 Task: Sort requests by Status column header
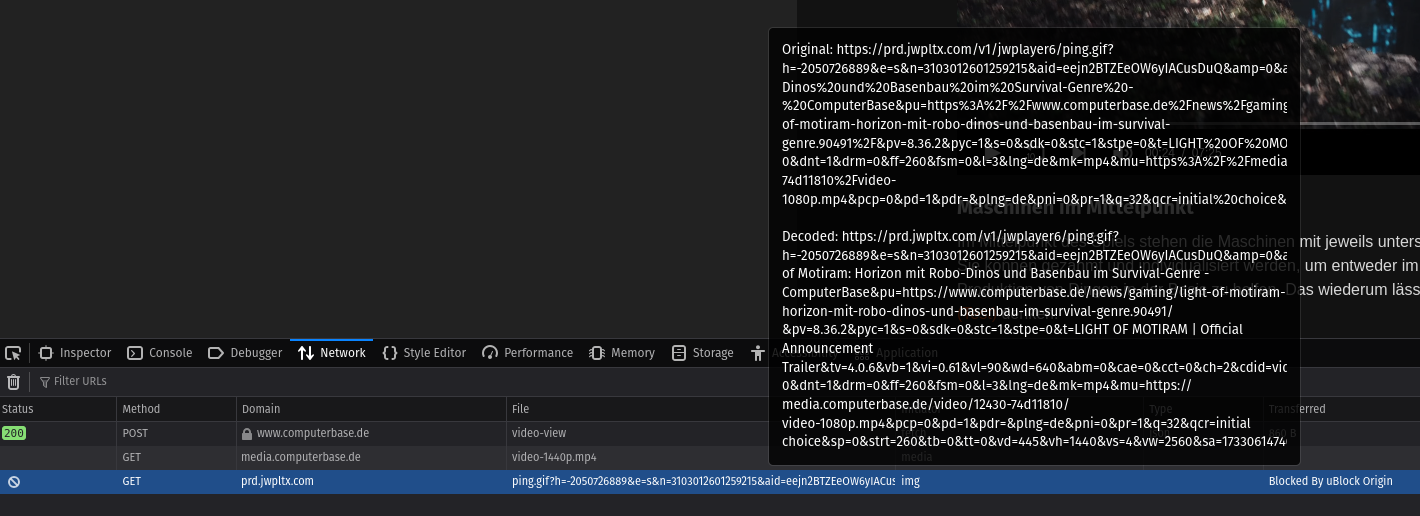[x=58, y=409]
